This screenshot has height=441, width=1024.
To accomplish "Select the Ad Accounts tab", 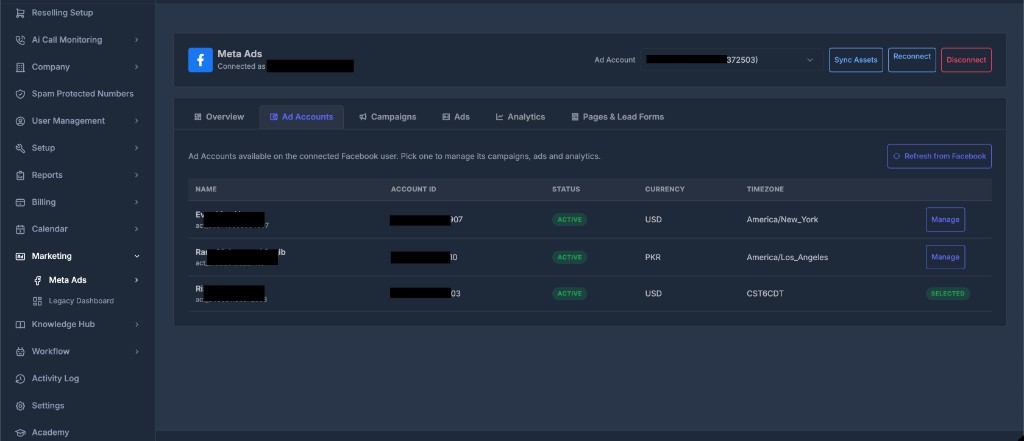I will 301,117.
